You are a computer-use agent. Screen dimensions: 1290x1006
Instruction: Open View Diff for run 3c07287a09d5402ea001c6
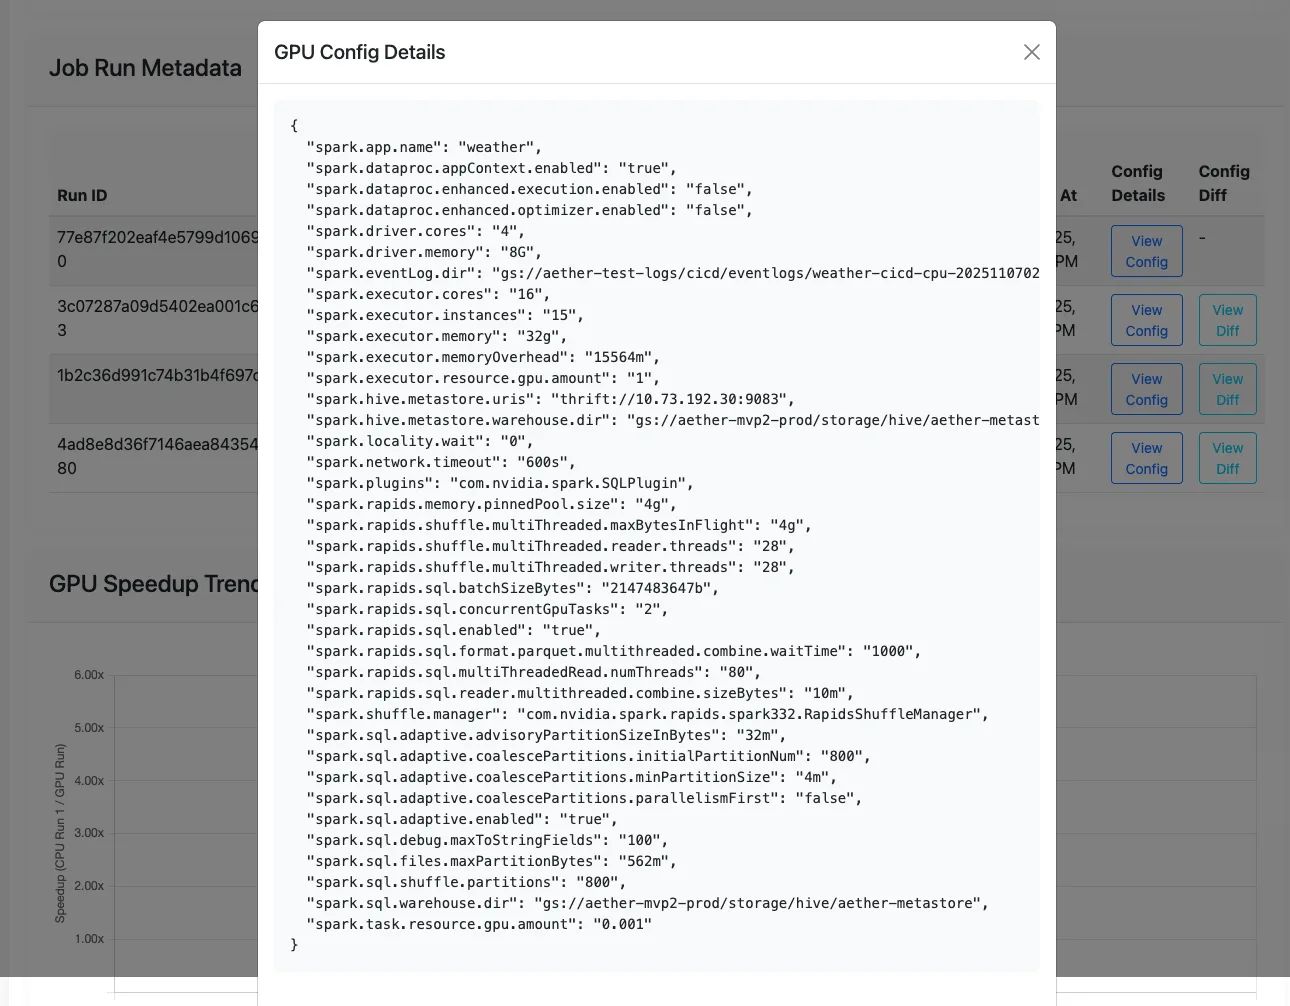1227,319
